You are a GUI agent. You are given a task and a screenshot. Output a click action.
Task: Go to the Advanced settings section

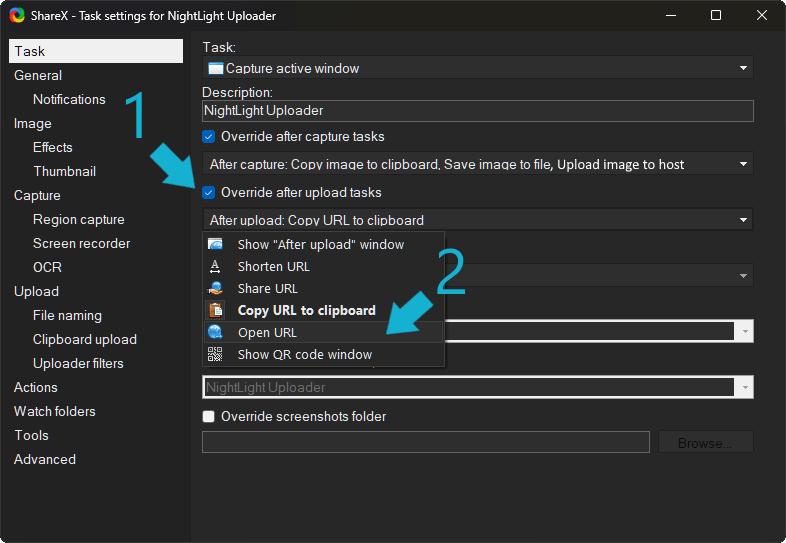click(45, 459)
